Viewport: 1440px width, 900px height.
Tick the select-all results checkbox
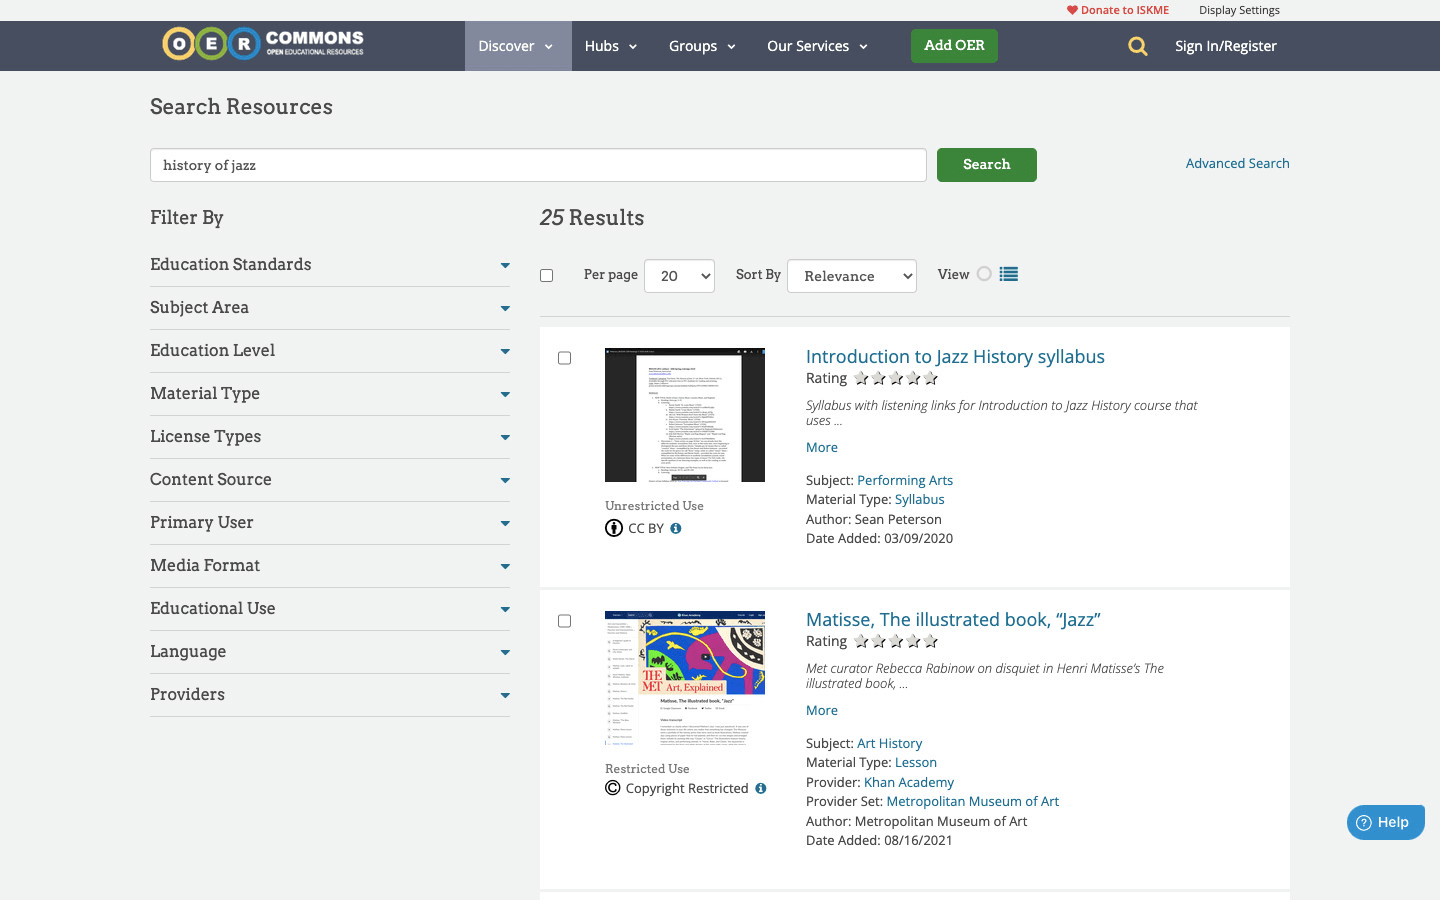point(546,275)
